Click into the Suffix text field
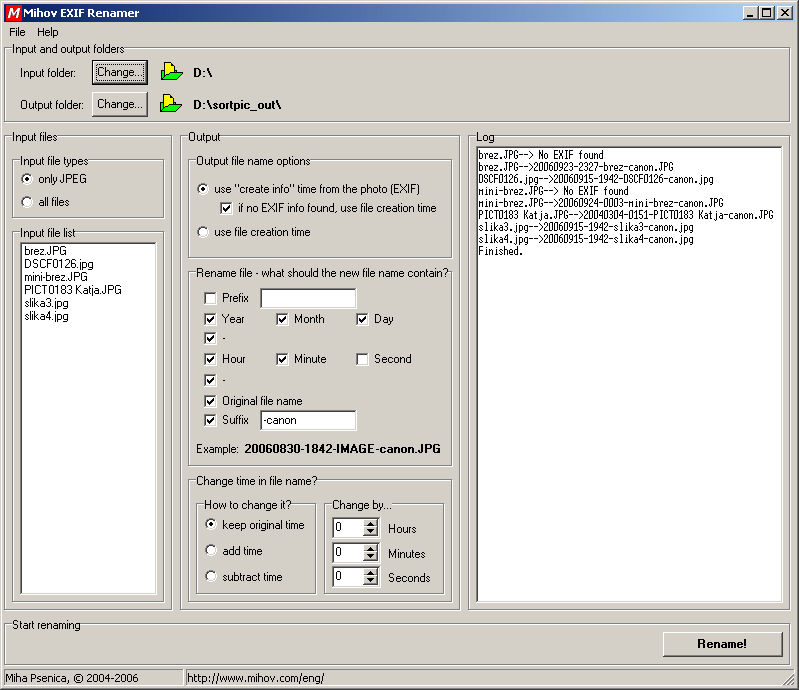 coord(307,420)
